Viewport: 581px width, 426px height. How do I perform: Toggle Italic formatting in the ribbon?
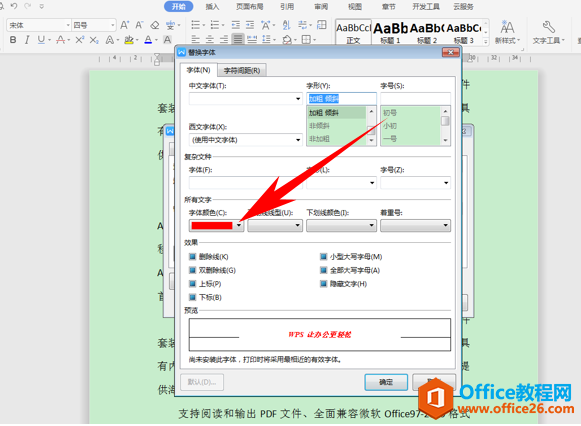[27, 40]
